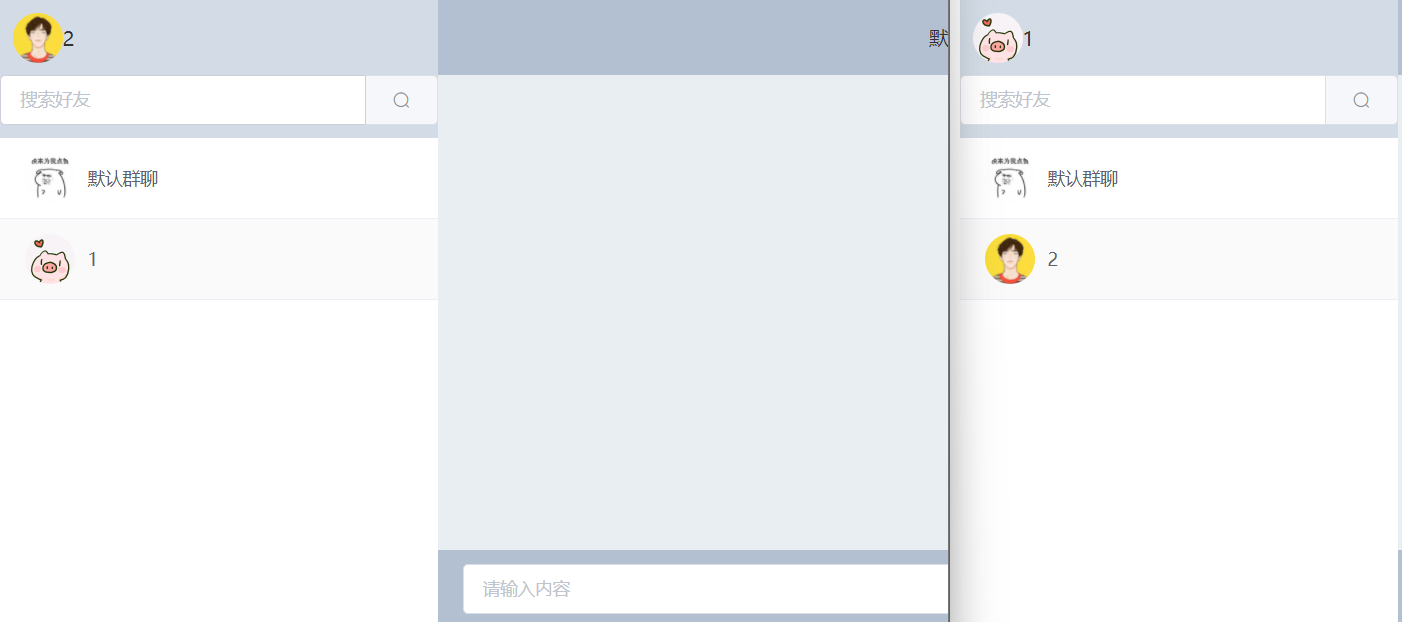The image size is (1402, 622).
Task: Open logged-in user 2's yellow profile avatar in header
Action: 38,38
